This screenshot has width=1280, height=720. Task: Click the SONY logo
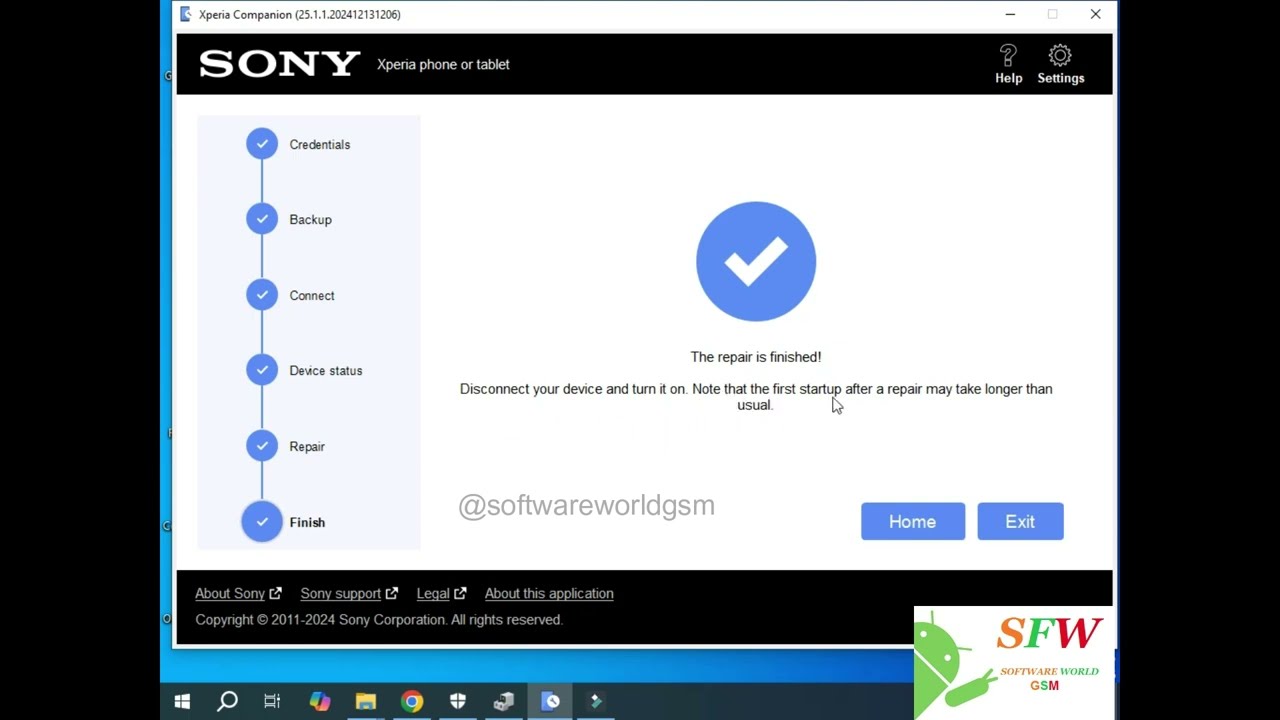279,64
